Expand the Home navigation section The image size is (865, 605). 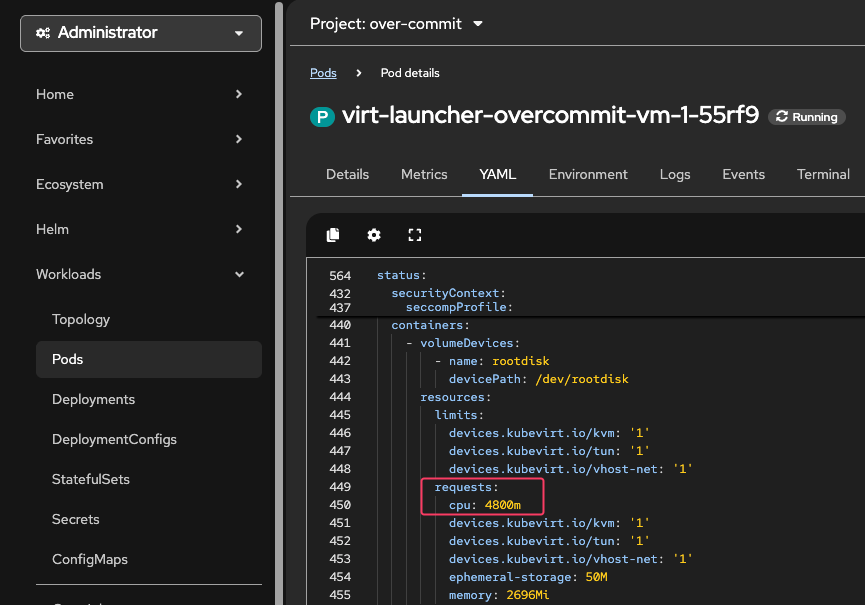point(140,94)
